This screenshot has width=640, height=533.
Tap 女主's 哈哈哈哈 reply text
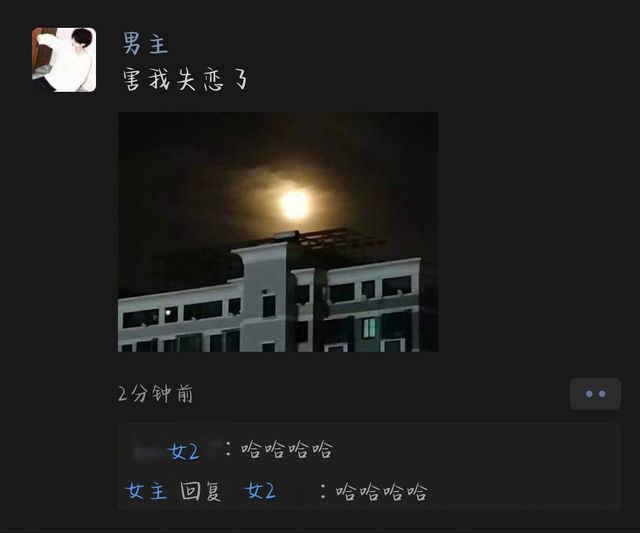point(381,492)
